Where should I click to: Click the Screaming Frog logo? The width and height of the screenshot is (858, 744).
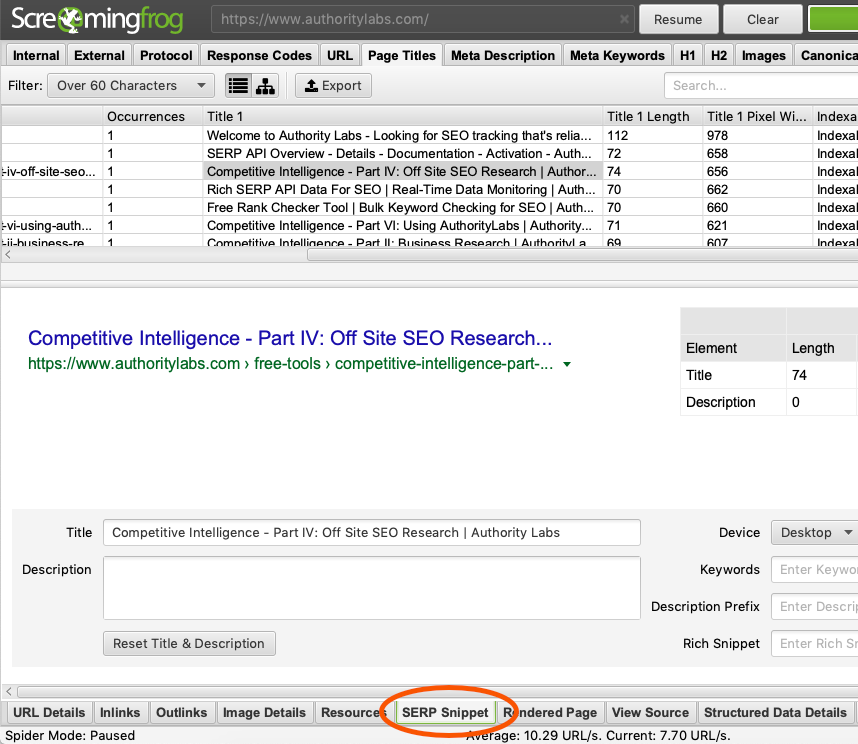[x=97, y=19]
